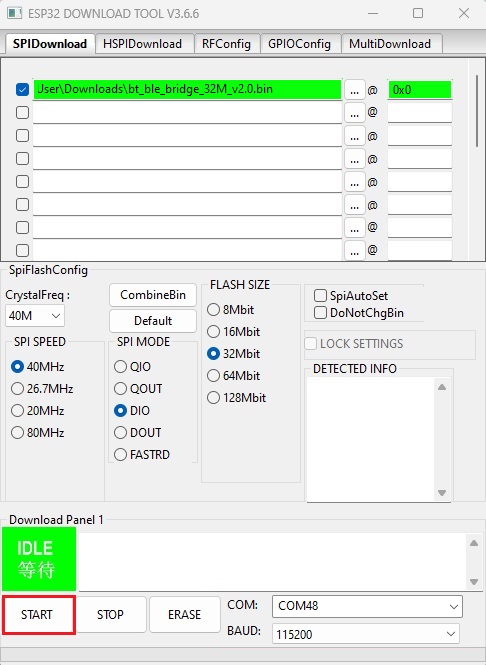The width and height of the screenshot is (486, 665).
Task: Open the GPIOConfig tab
Action: (299, 44)
